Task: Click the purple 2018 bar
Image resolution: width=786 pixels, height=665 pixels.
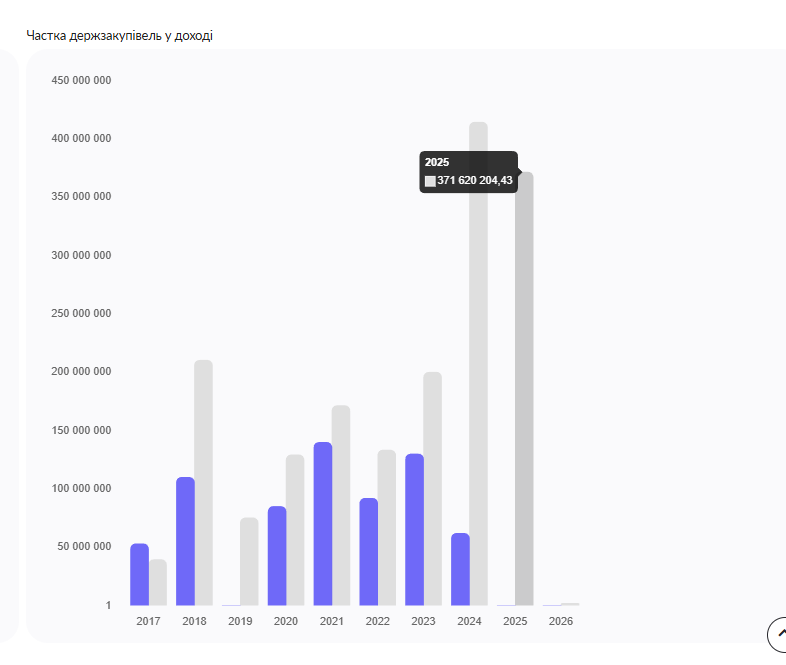Action: click(185, 542)
